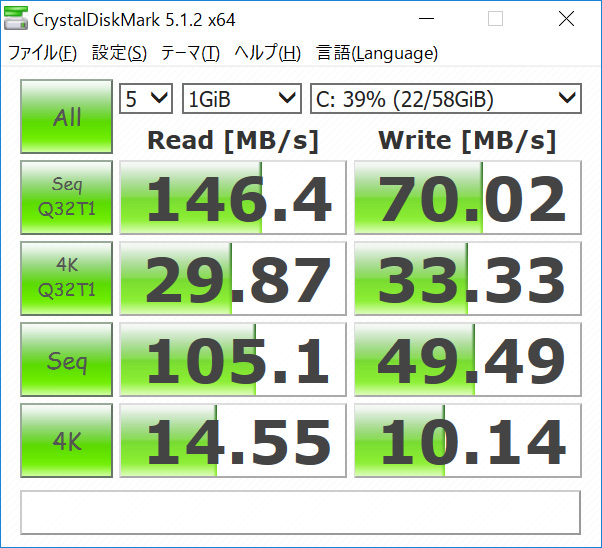This screenshot has width=602, height=548.
Task: Click the Seq read value 105.1
Action: (233, 359)
